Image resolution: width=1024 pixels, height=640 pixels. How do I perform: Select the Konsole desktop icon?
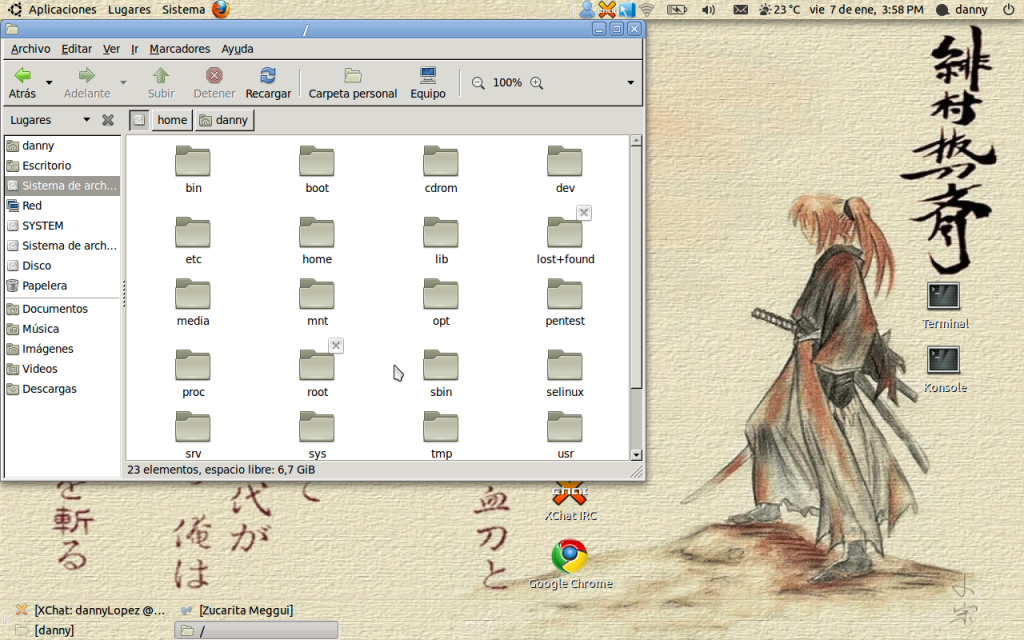(944, 370)
